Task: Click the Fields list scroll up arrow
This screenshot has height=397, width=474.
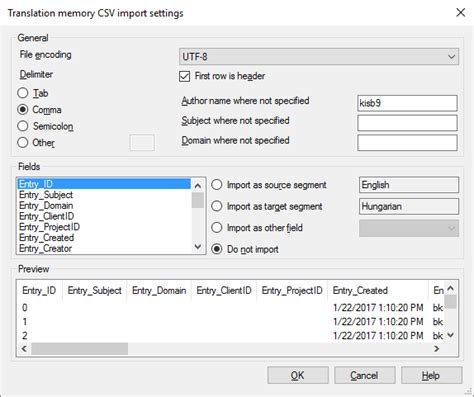Action: tap(198, 186)
